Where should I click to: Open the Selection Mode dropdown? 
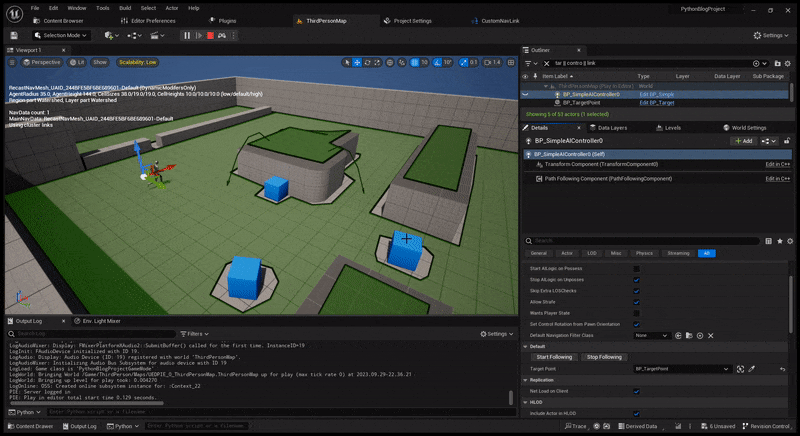click(61, 35)
